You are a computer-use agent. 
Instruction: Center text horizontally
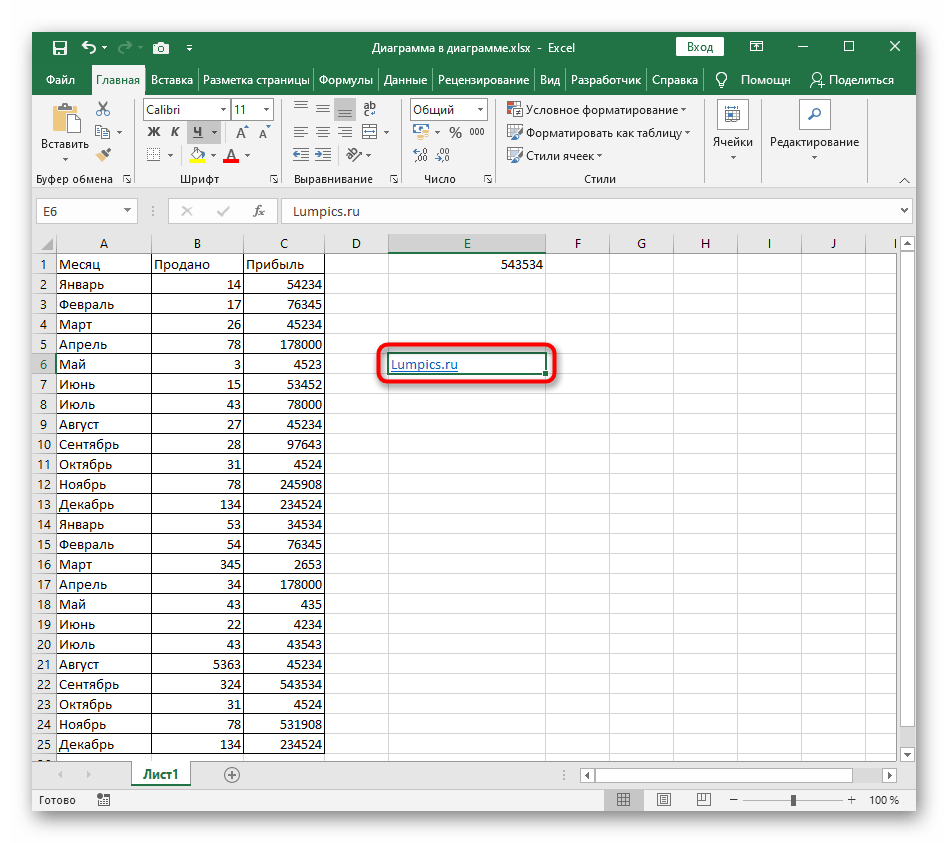tap(323, 132)
